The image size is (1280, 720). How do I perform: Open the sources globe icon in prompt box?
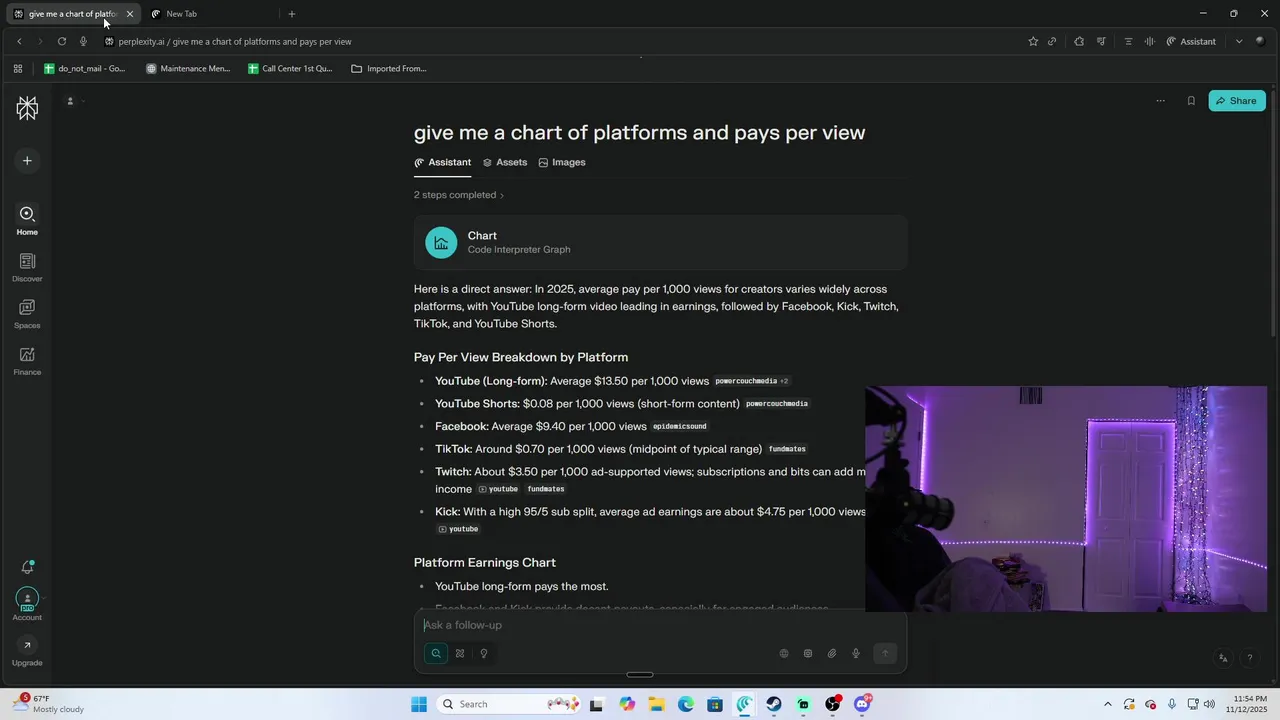coord(784,653)
